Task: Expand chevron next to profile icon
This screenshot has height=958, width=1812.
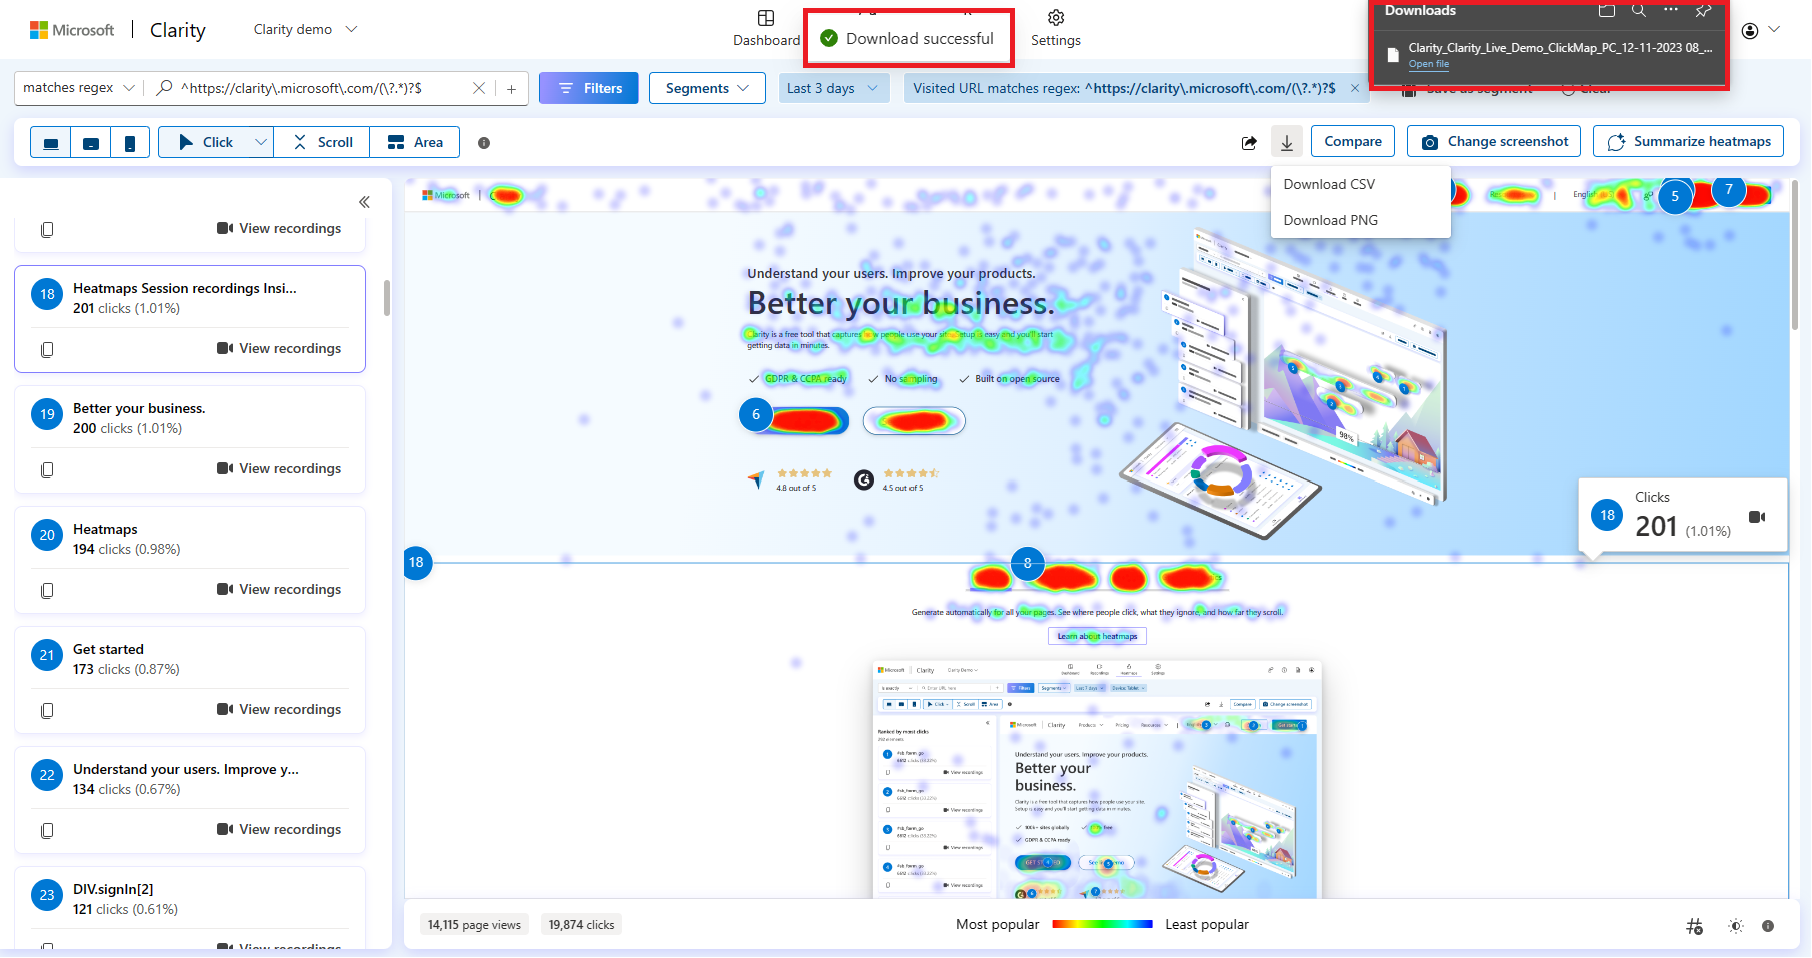Action: (x=1774, y=30)
